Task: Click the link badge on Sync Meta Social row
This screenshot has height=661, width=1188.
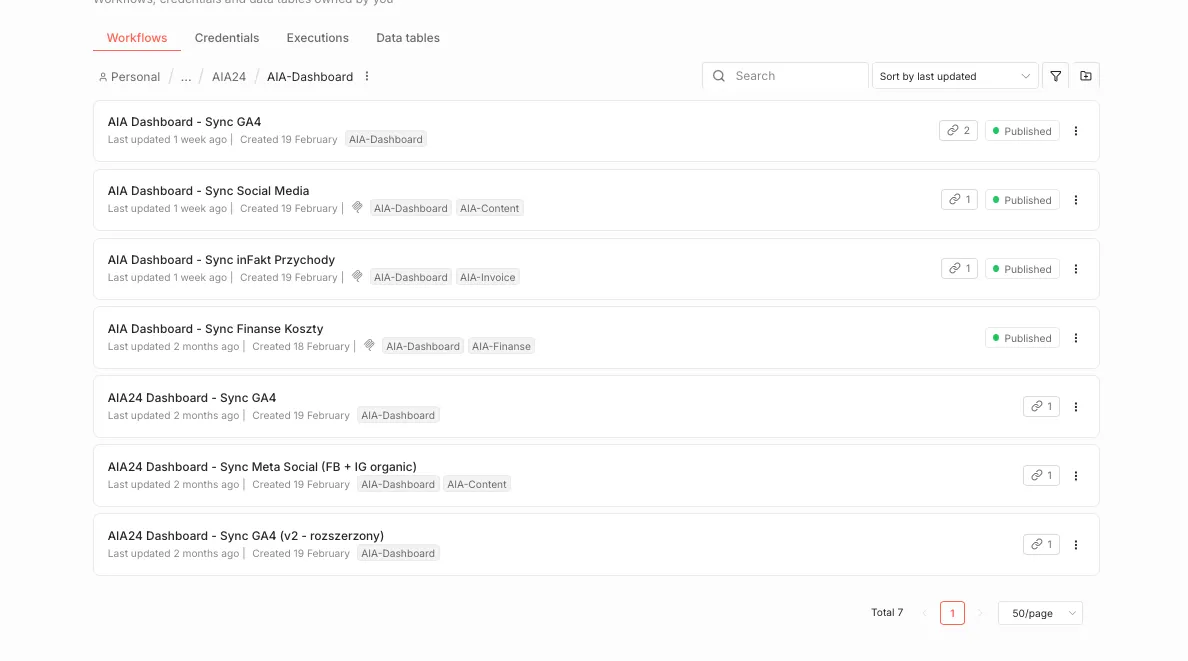Action: [x=1041, y=475]
